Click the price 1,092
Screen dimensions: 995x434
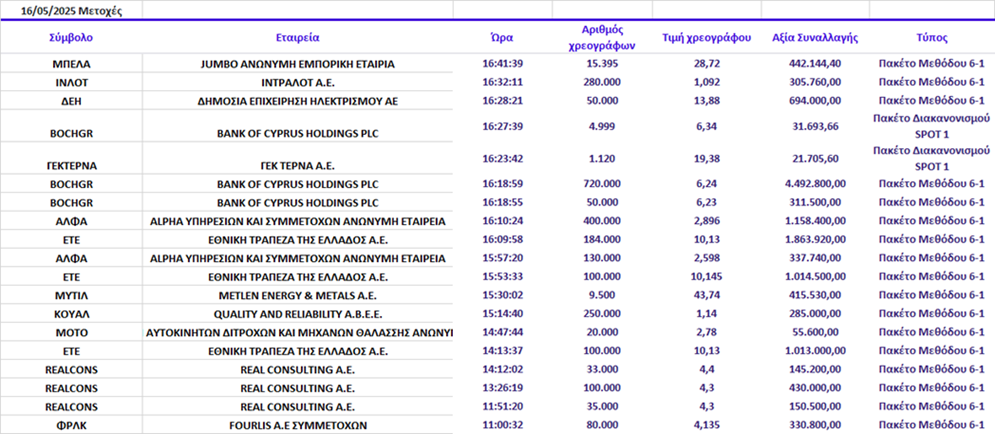(x=706, y=82)
